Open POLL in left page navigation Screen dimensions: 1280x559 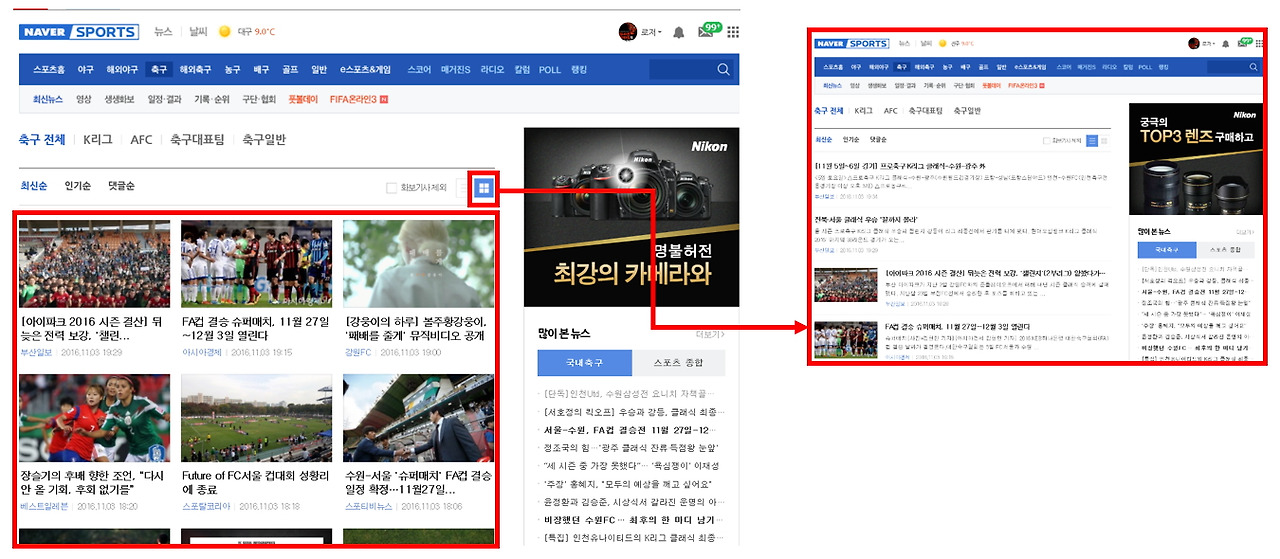pyautogui.click(x=549, y=69)
